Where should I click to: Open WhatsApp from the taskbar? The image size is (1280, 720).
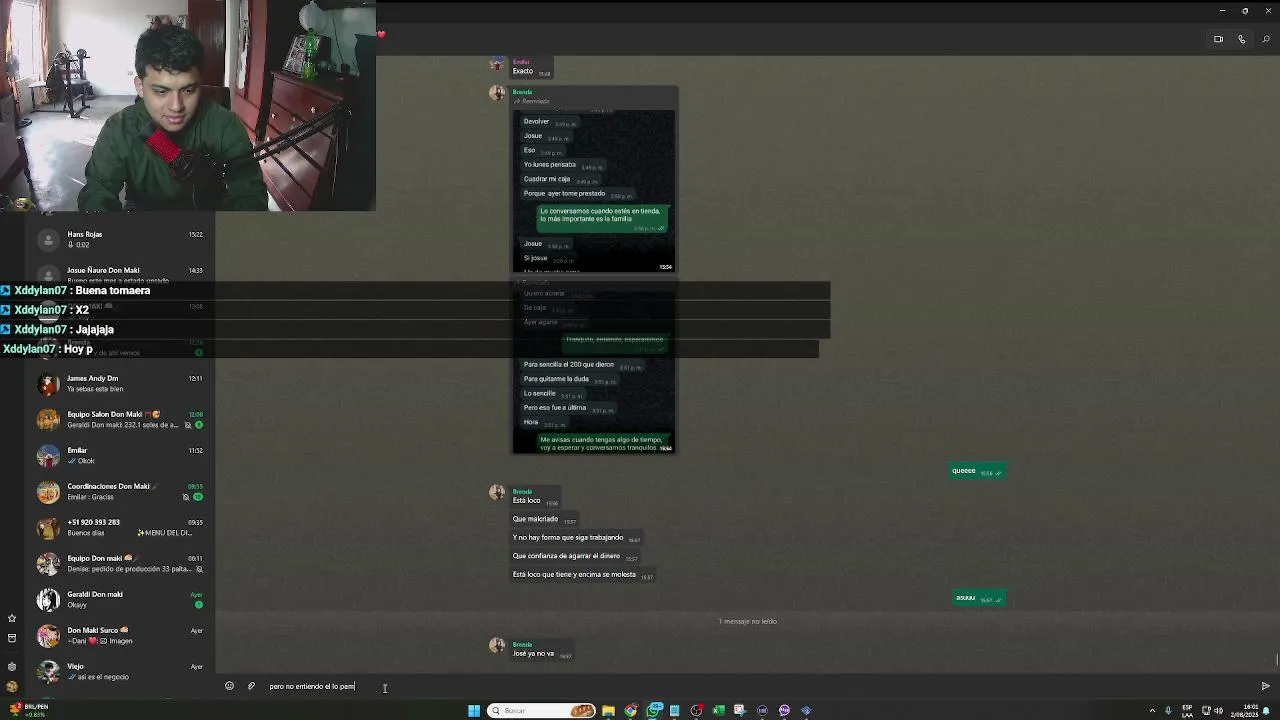653,711
